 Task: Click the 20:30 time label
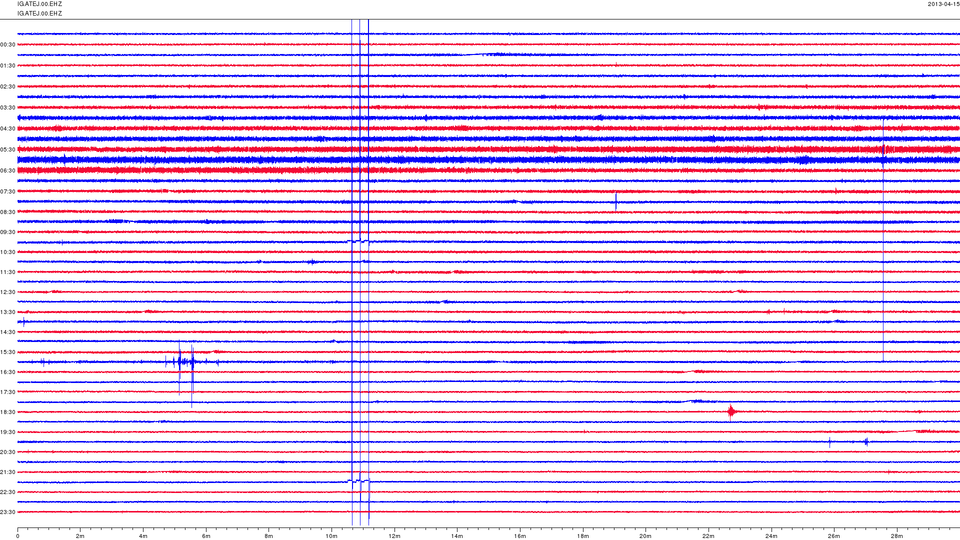pyautogui.click(x=8, y=452)
